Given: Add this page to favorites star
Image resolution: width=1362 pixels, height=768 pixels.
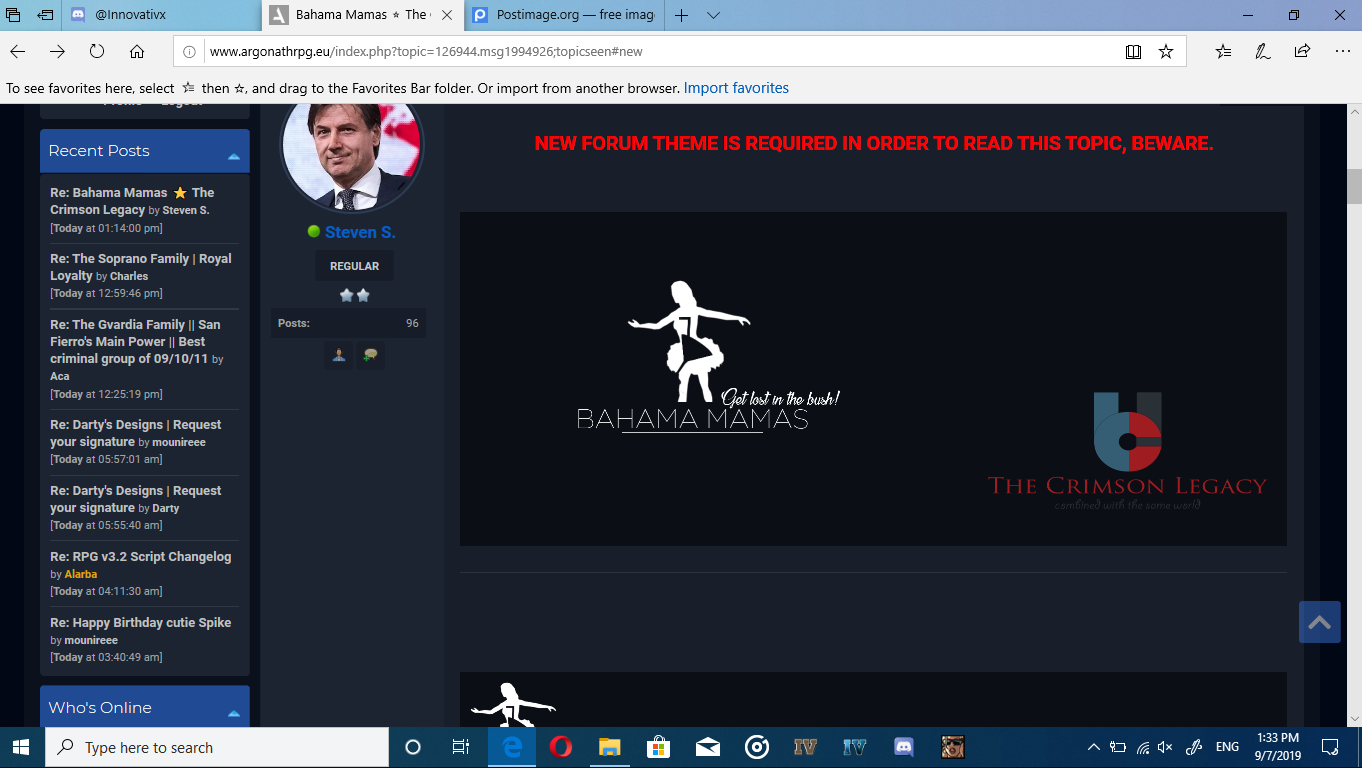Looking at the screenshot, I should tap(1165, 52).
